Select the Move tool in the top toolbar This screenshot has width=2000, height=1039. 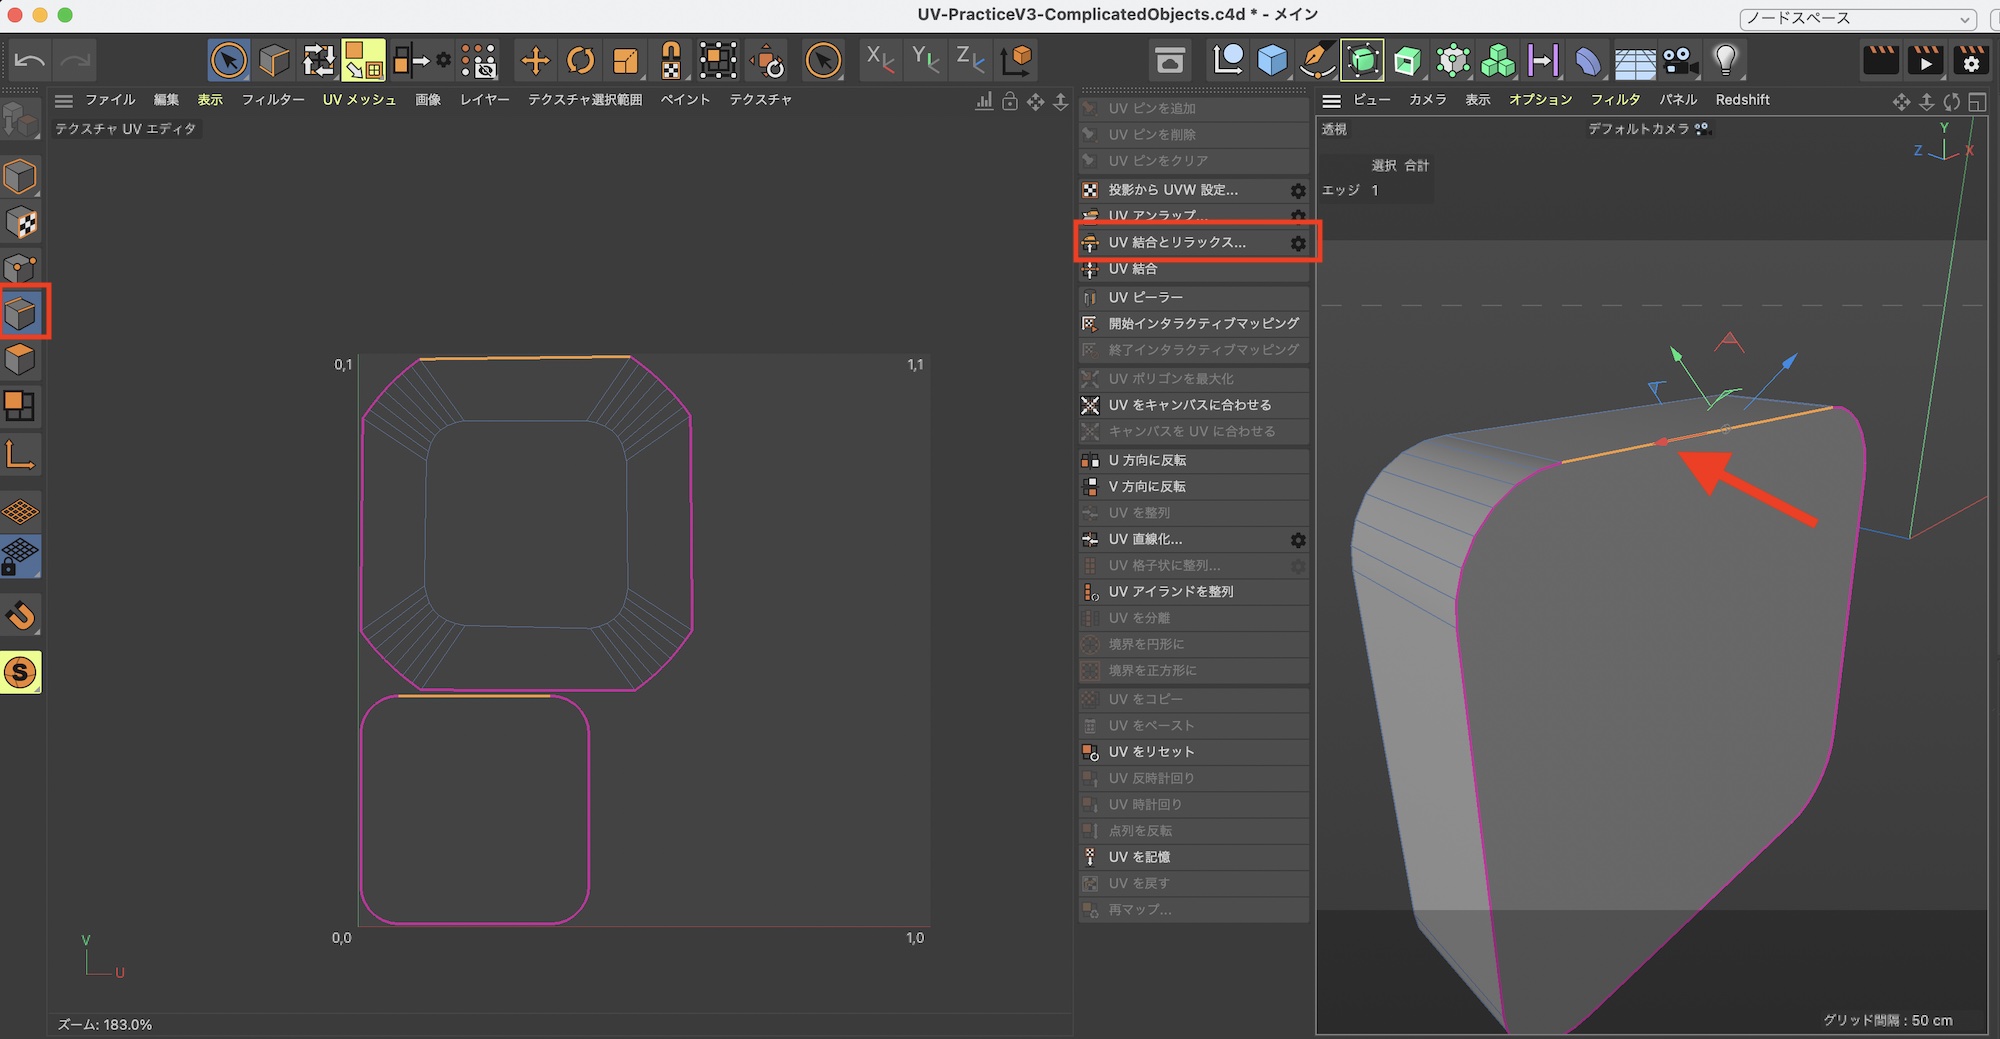(x=535, y=61)
